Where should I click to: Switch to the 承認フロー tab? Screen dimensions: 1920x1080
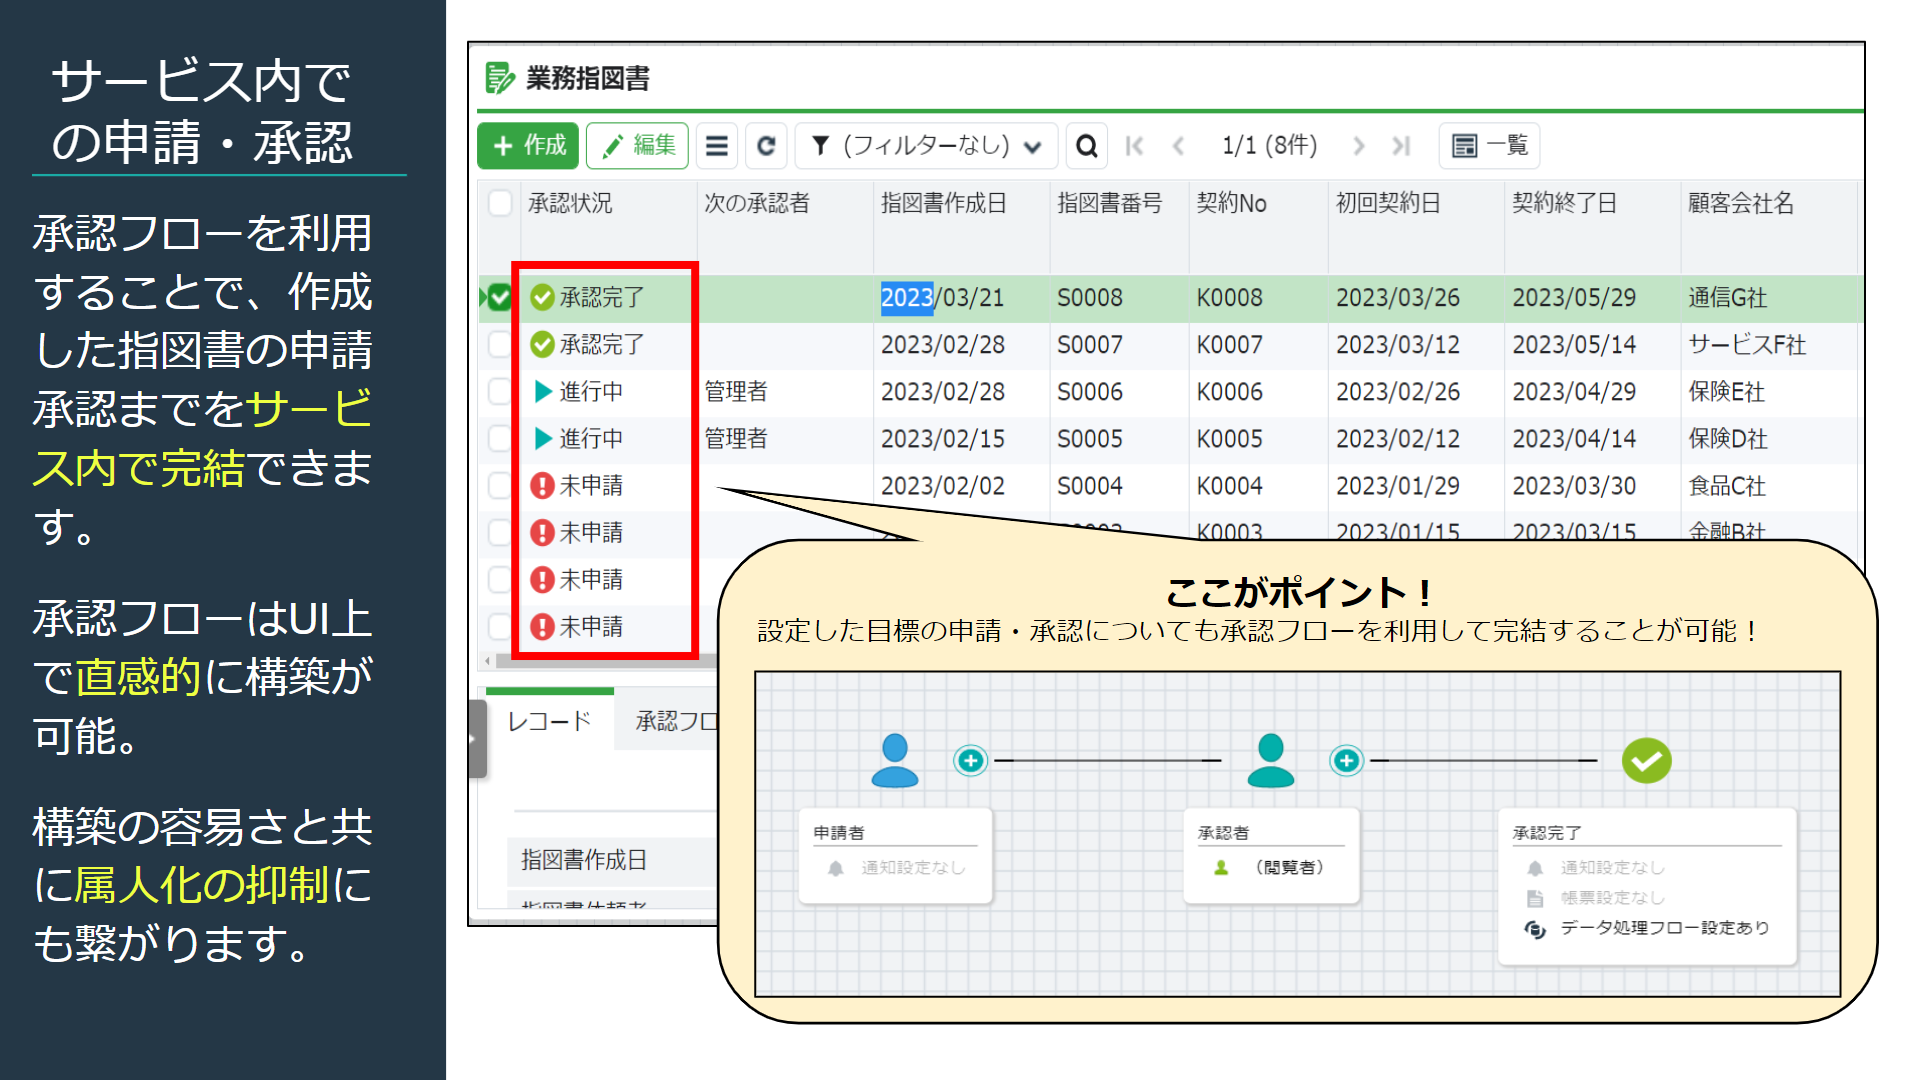tap(676, 721)
